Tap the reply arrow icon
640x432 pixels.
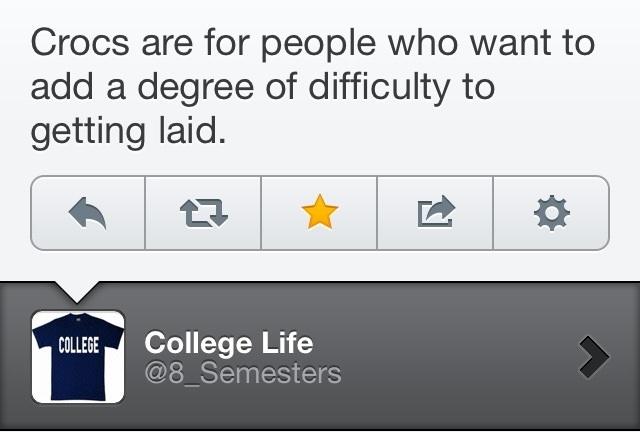click(x=88, y=212)
